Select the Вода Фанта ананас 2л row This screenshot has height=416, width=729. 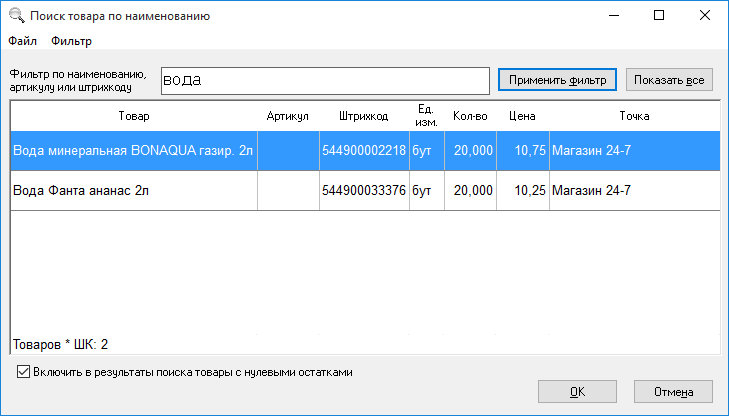tap(132, 190)
